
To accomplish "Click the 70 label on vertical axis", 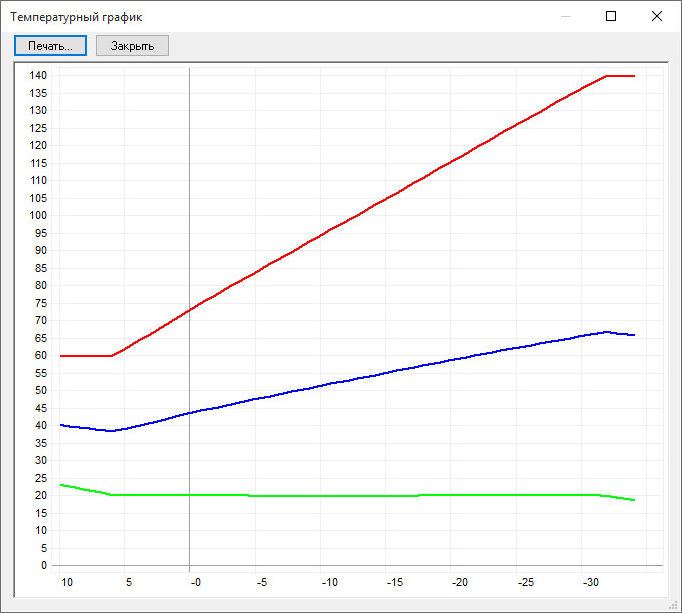I will pyautogui.click(x=41, y=320).
